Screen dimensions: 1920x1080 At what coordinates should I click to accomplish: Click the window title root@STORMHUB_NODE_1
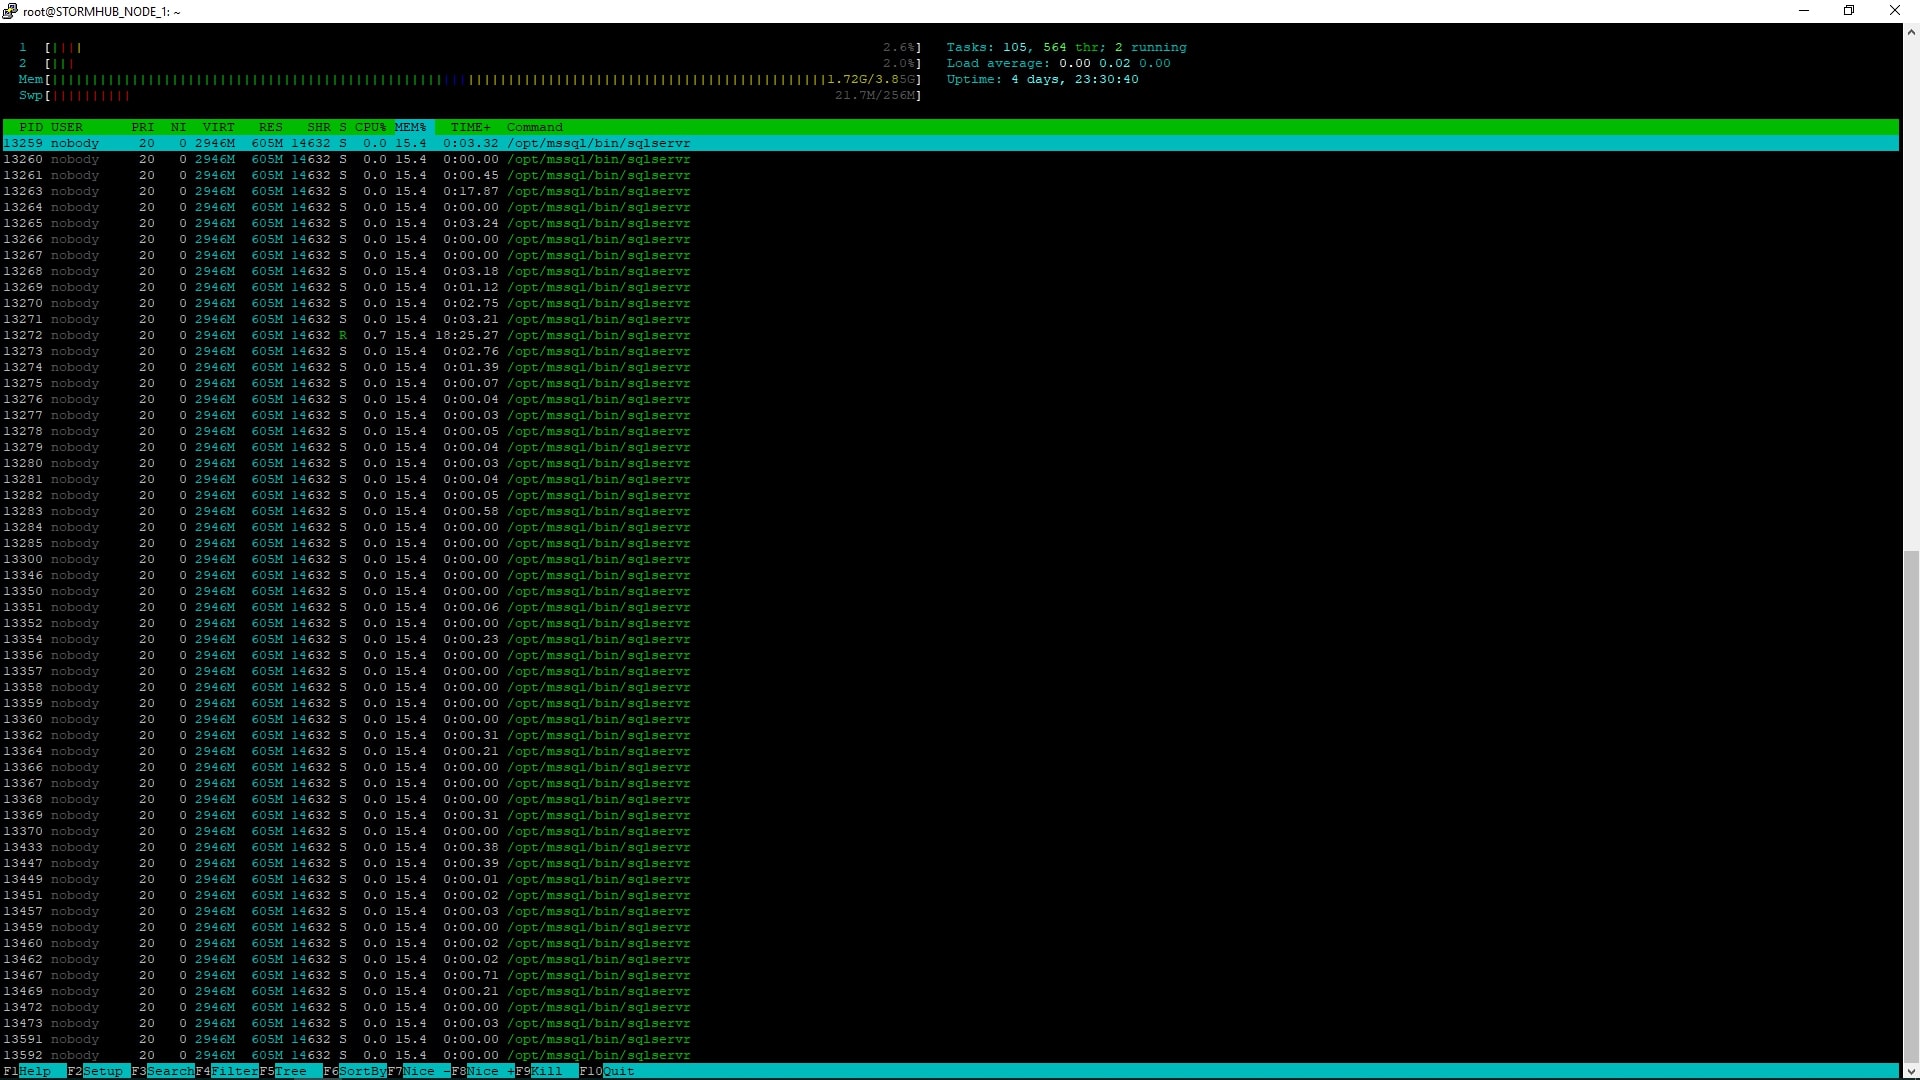click(x=101, y=12)
